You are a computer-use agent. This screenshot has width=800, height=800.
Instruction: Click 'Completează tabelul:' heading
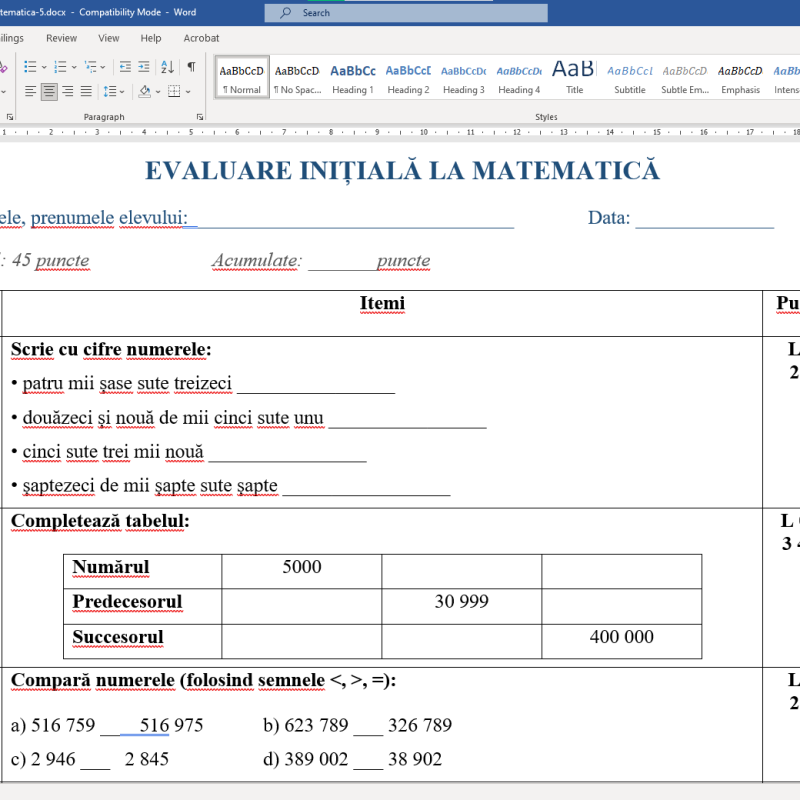(x=100, y=521)
